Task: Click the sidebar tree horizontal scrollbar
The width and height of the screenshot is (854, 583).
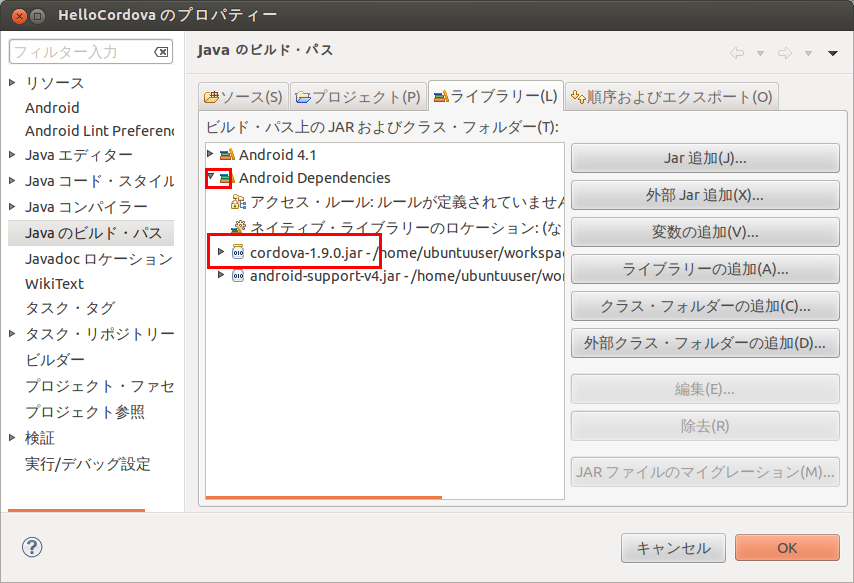Action: [77, 511]
